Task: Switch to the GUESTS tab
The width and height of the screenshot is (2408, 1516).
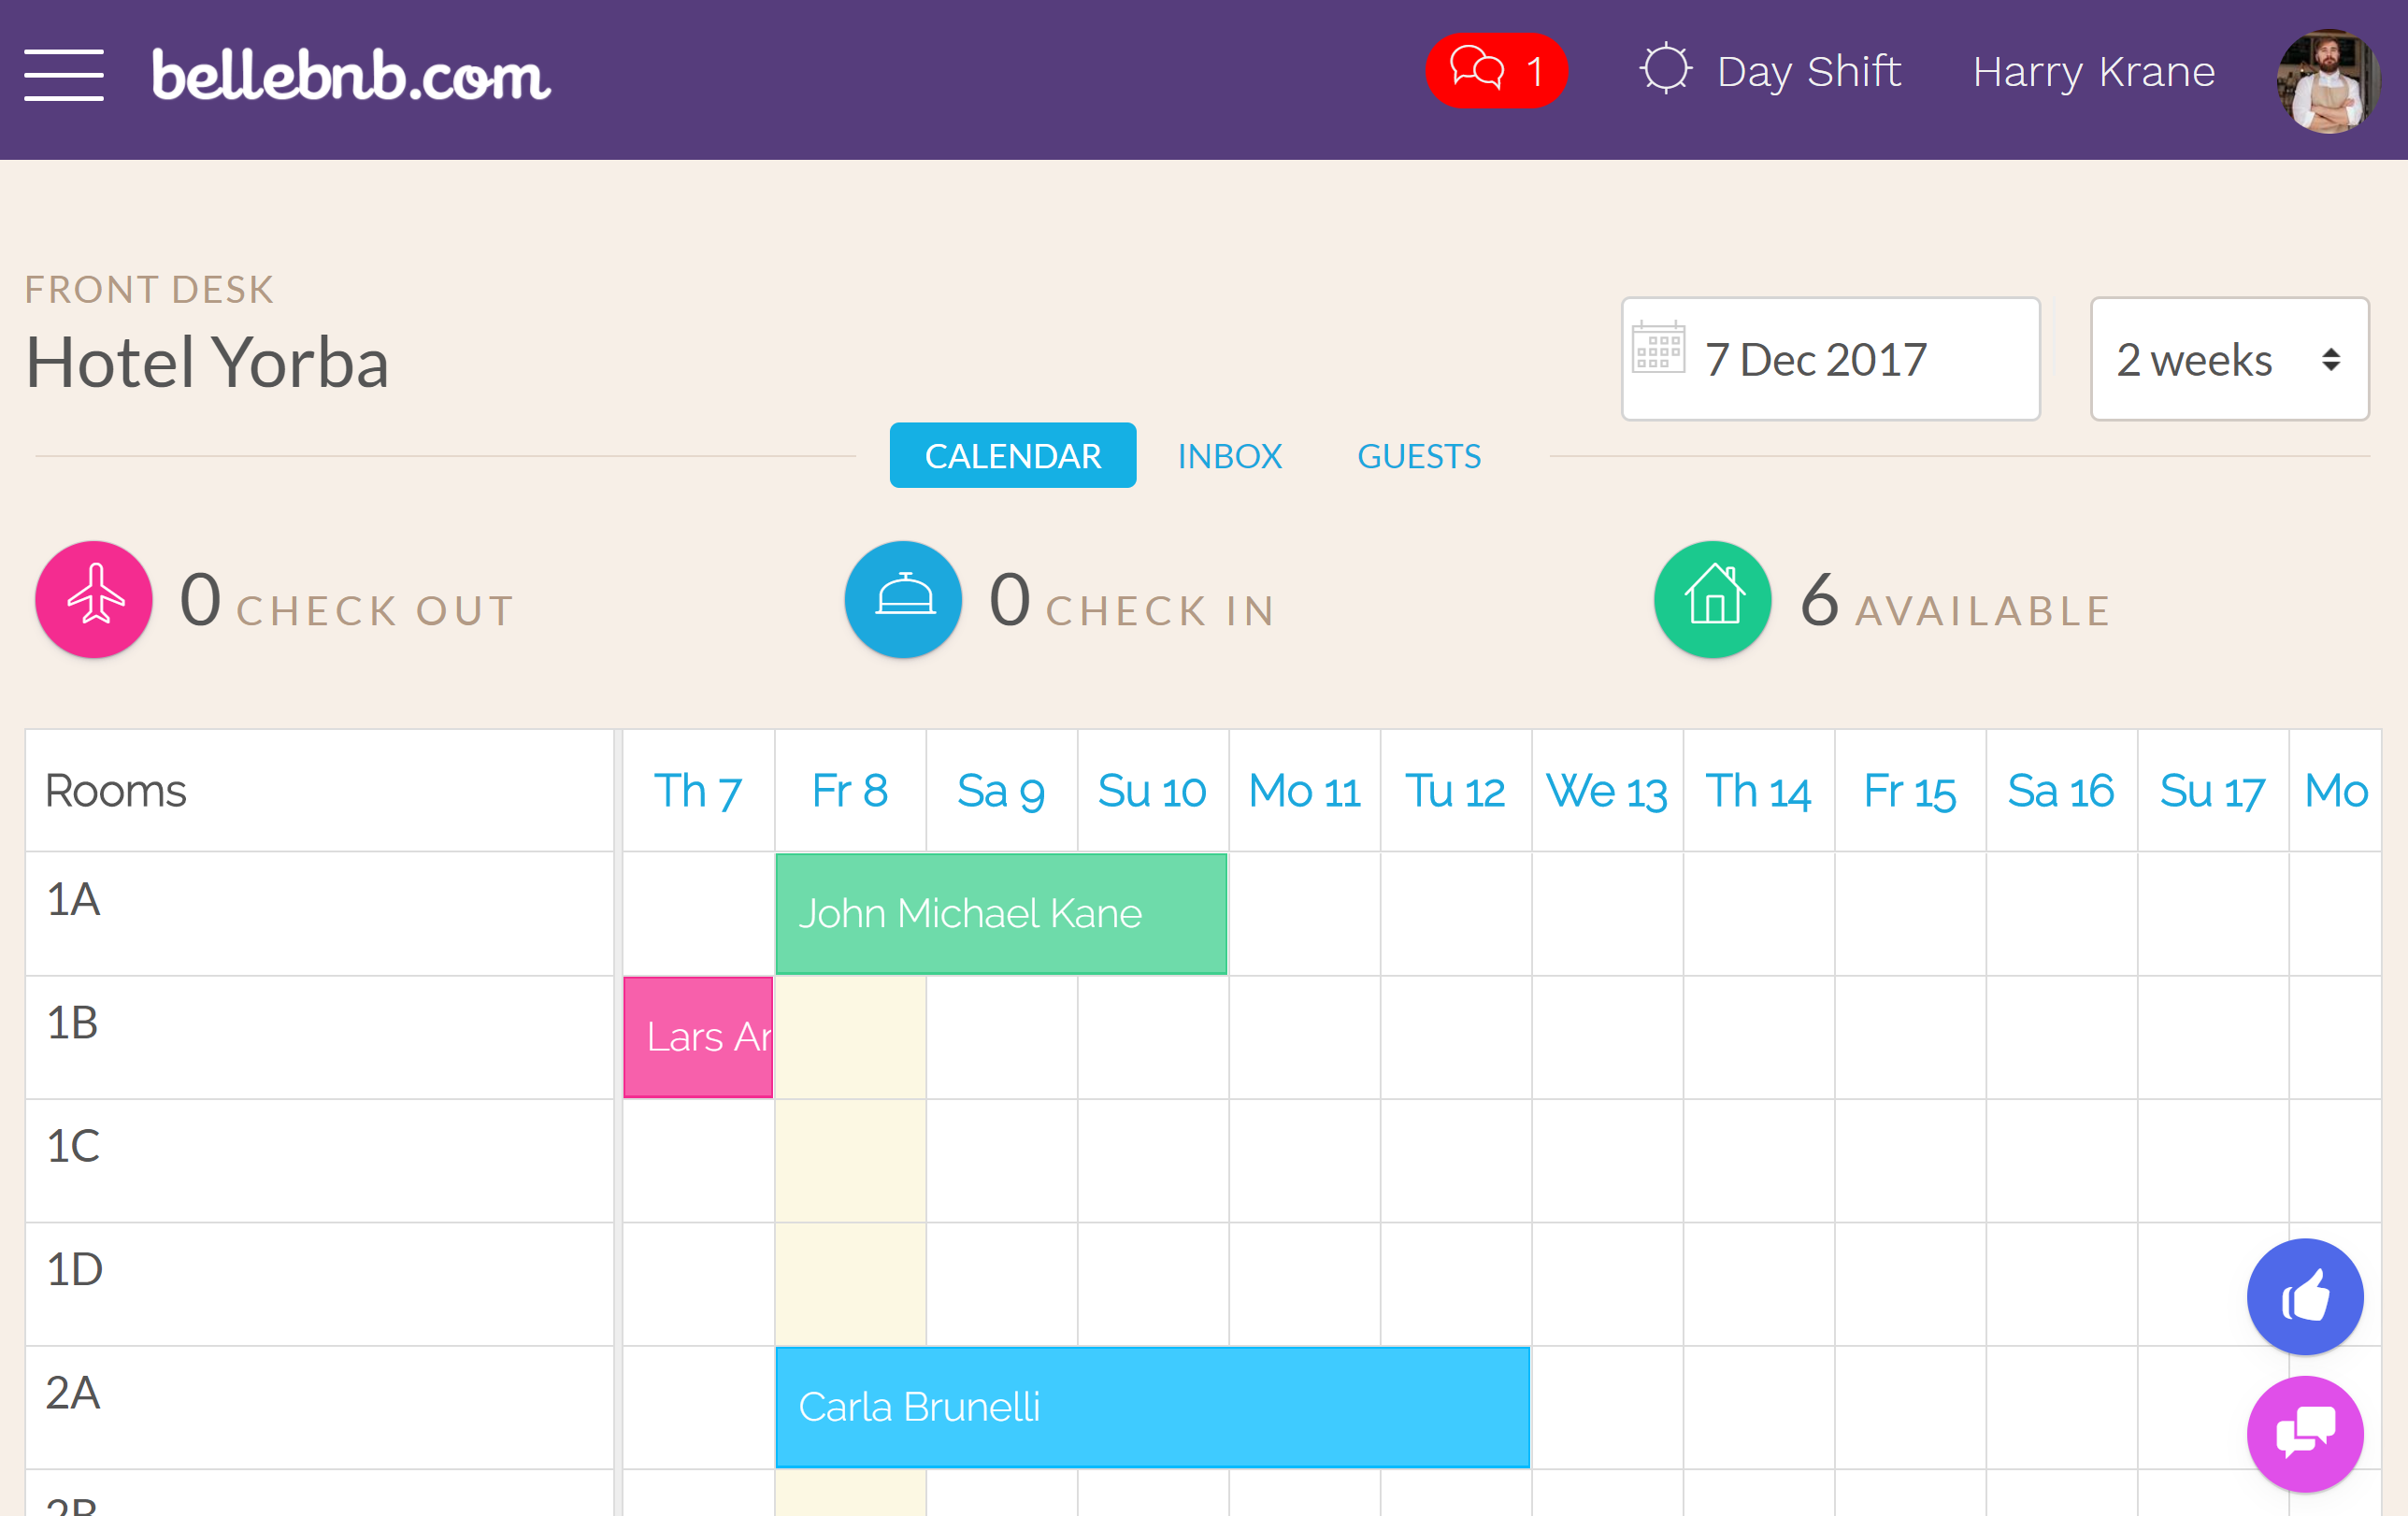Action: (x=1420, y=454)
